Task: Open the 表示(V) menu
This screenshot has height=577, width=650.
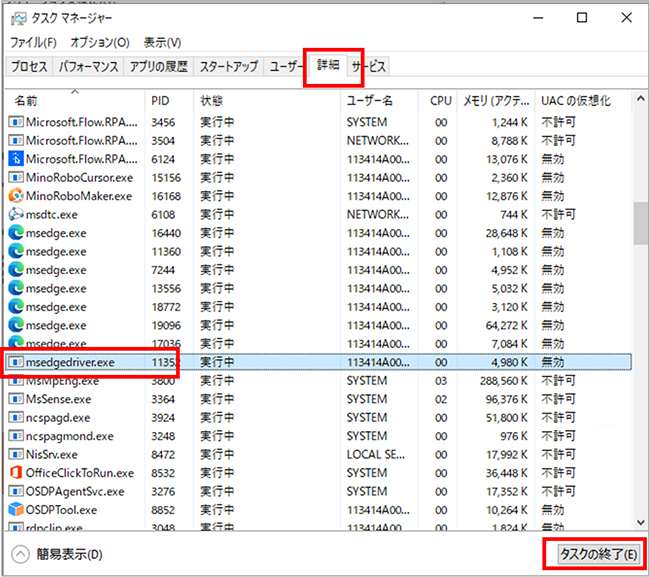Action: click(x=162, y=43)
